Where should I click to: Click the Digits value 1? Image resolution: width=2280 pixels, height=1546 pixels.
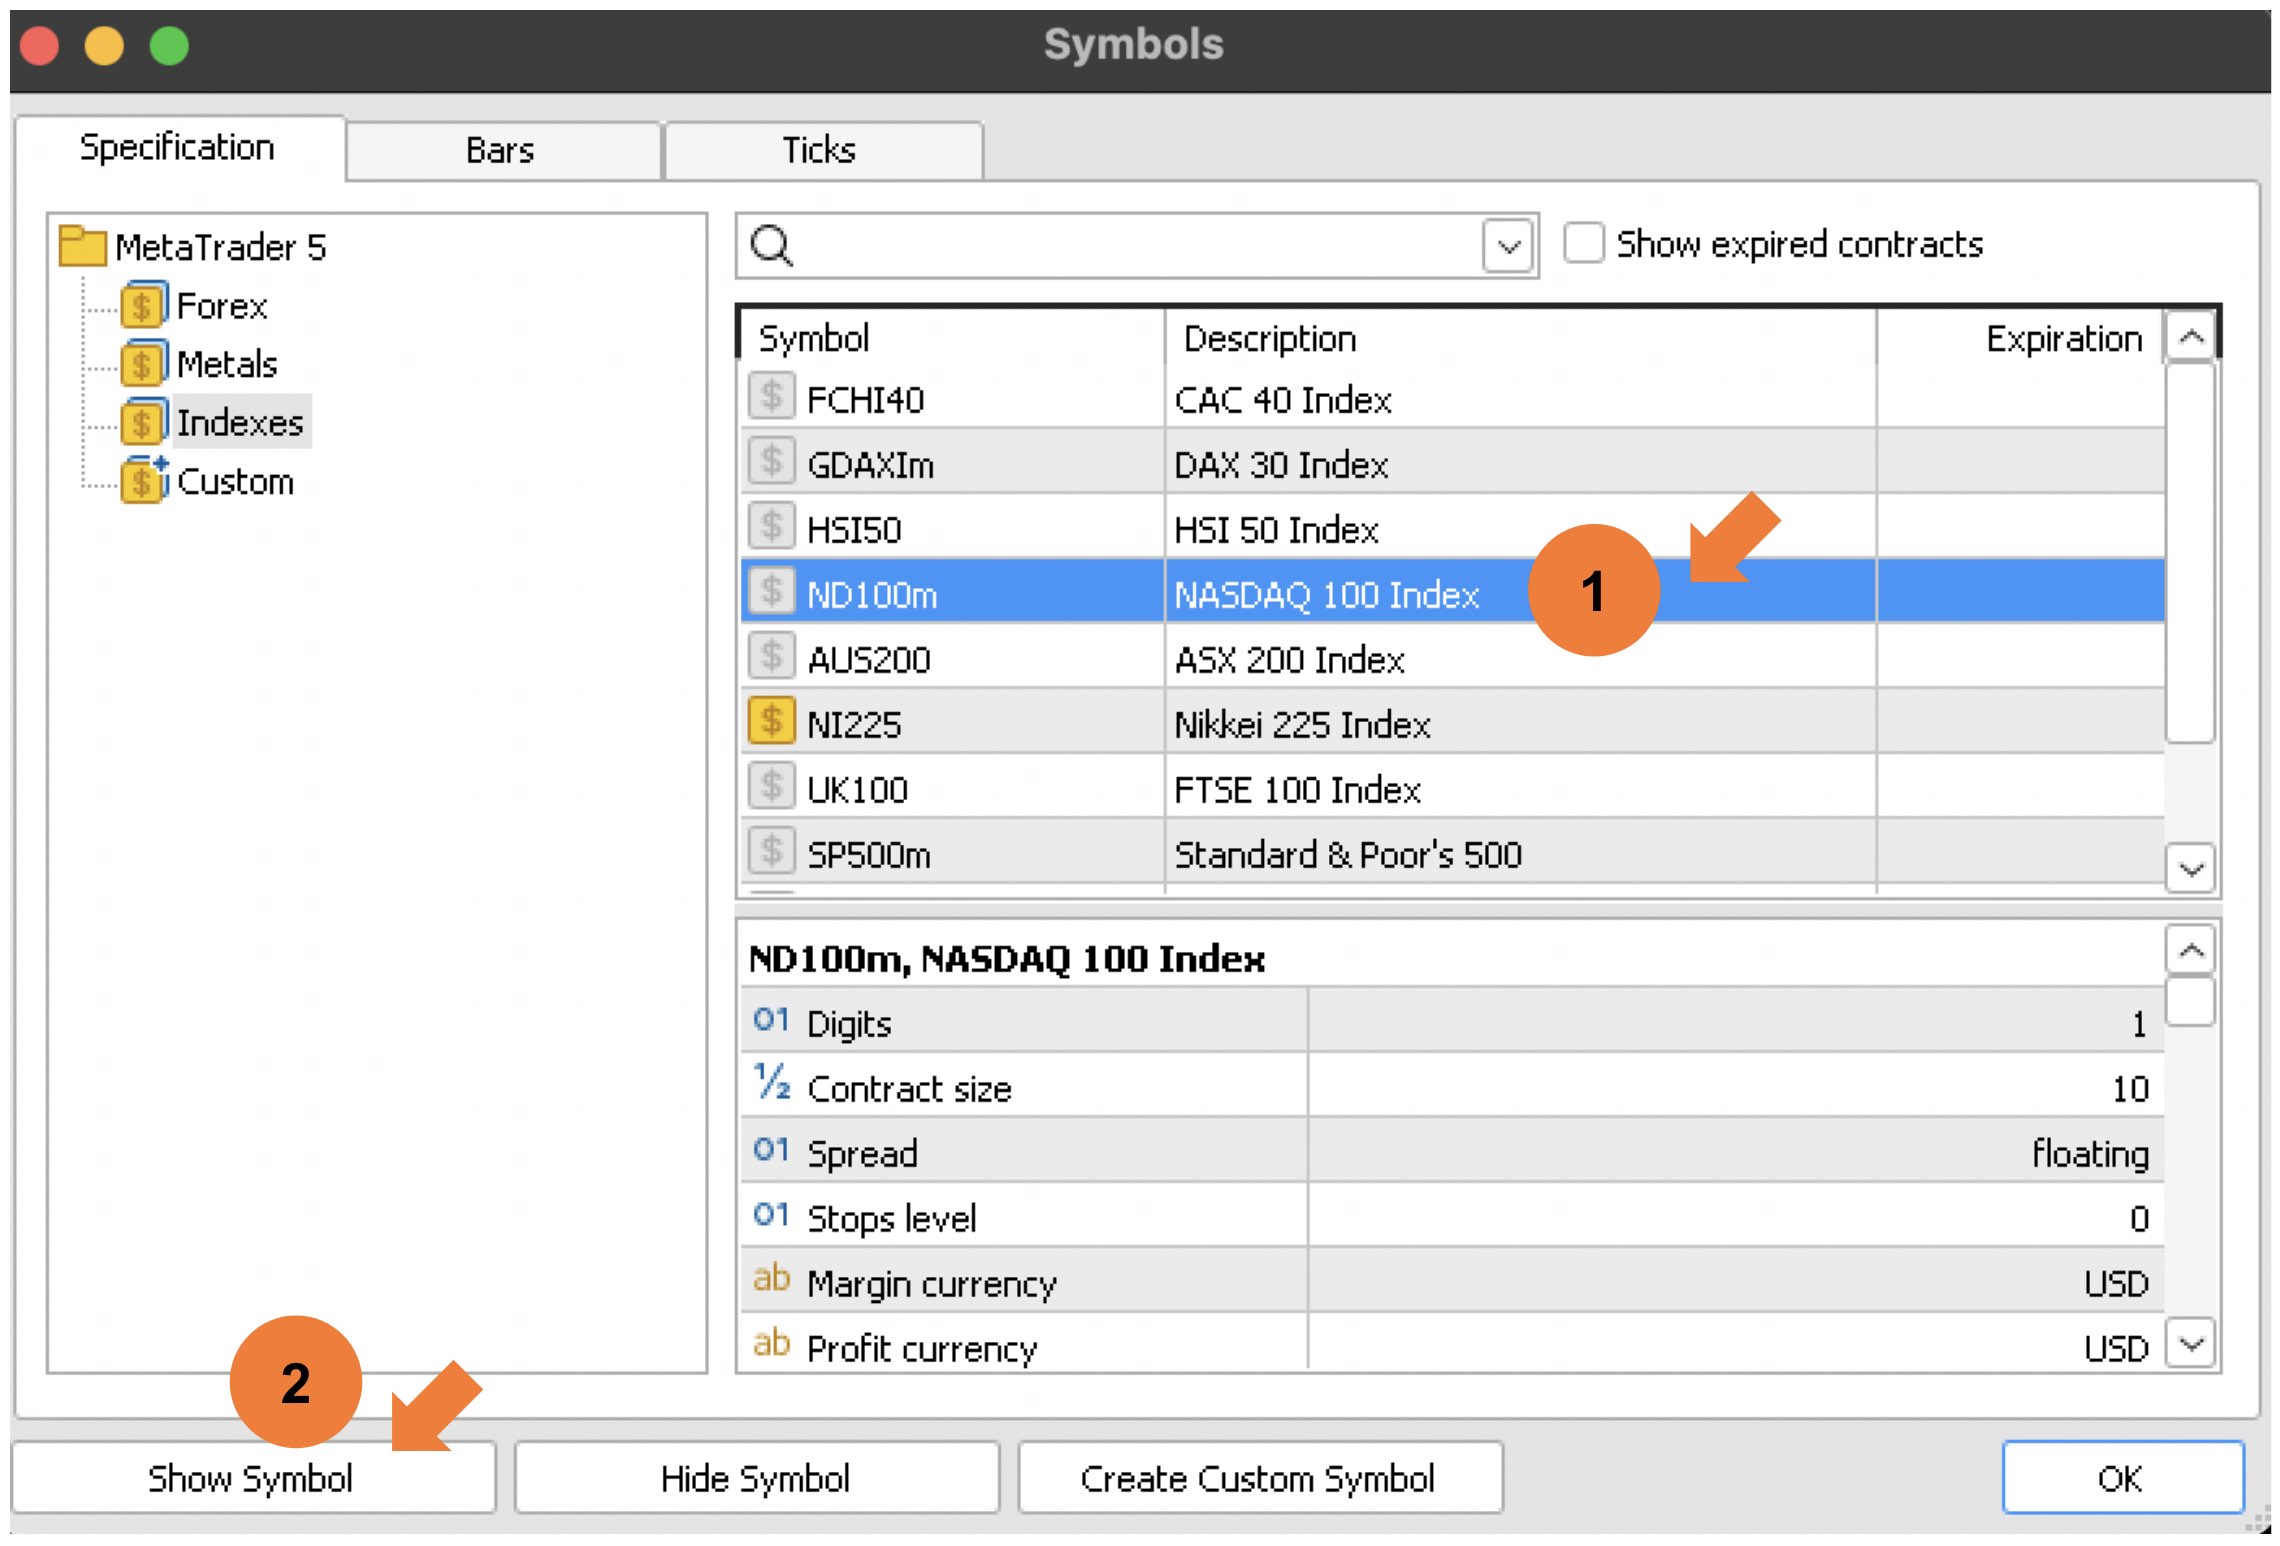2139,1024
